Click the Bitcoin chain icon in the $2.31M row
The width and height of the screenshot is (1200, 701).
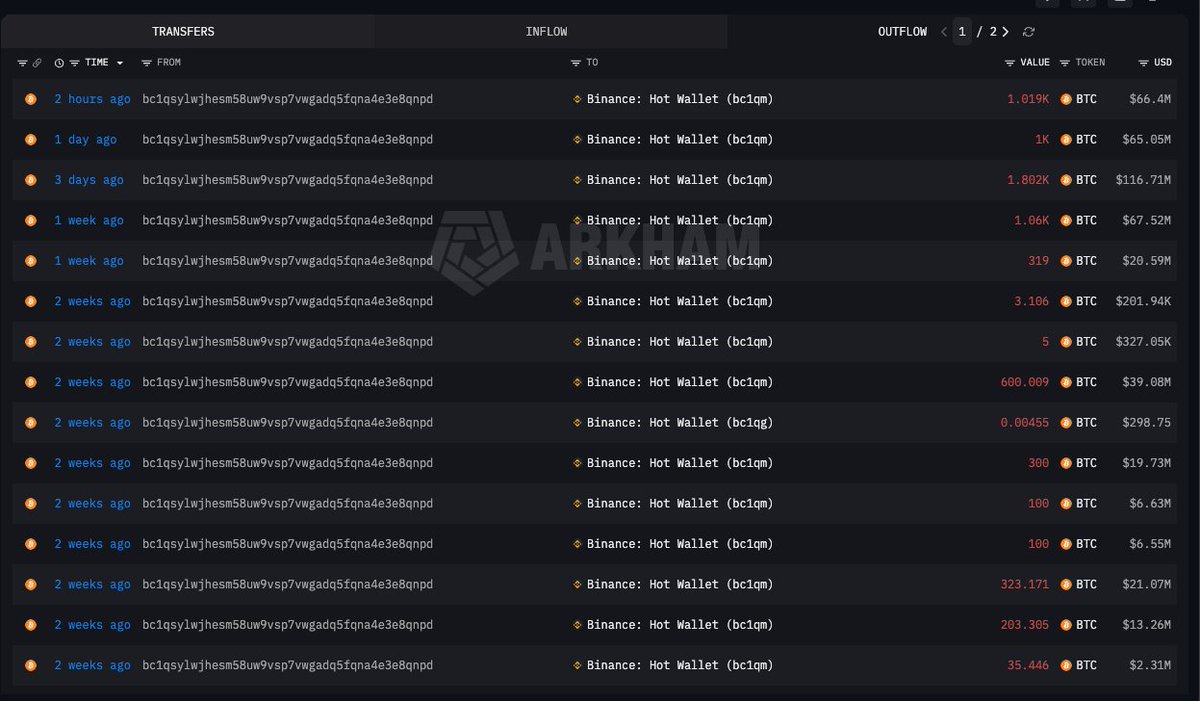coord(30,665)
